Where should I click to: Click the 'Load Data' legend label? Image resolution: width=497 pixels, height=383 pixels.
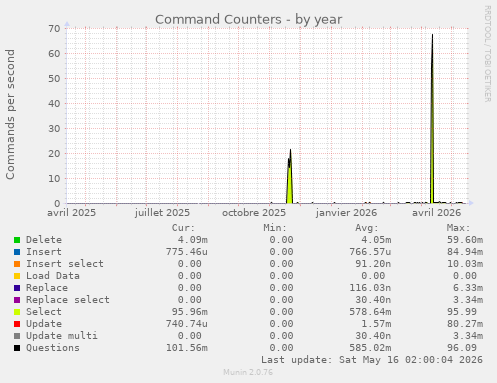point(53,276)
